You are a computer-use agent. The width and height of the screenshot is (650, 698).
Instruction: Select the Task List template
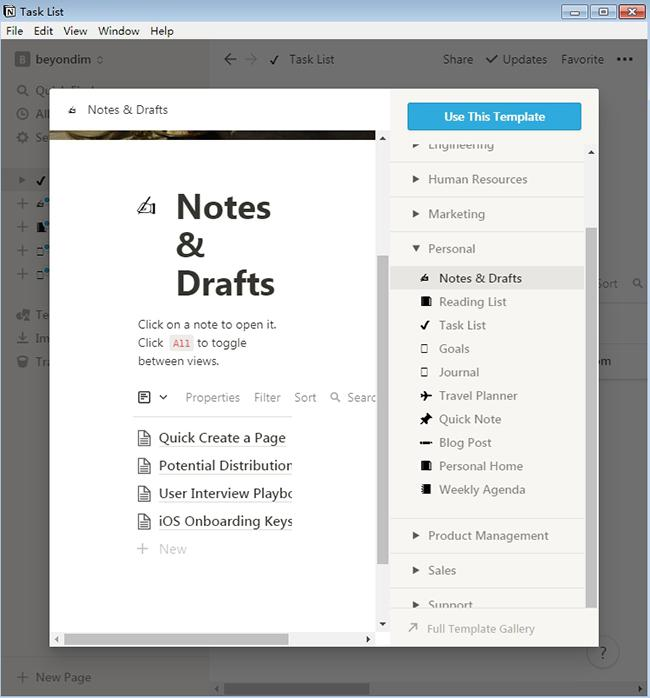pyautogui.click(x=487, y=325)
